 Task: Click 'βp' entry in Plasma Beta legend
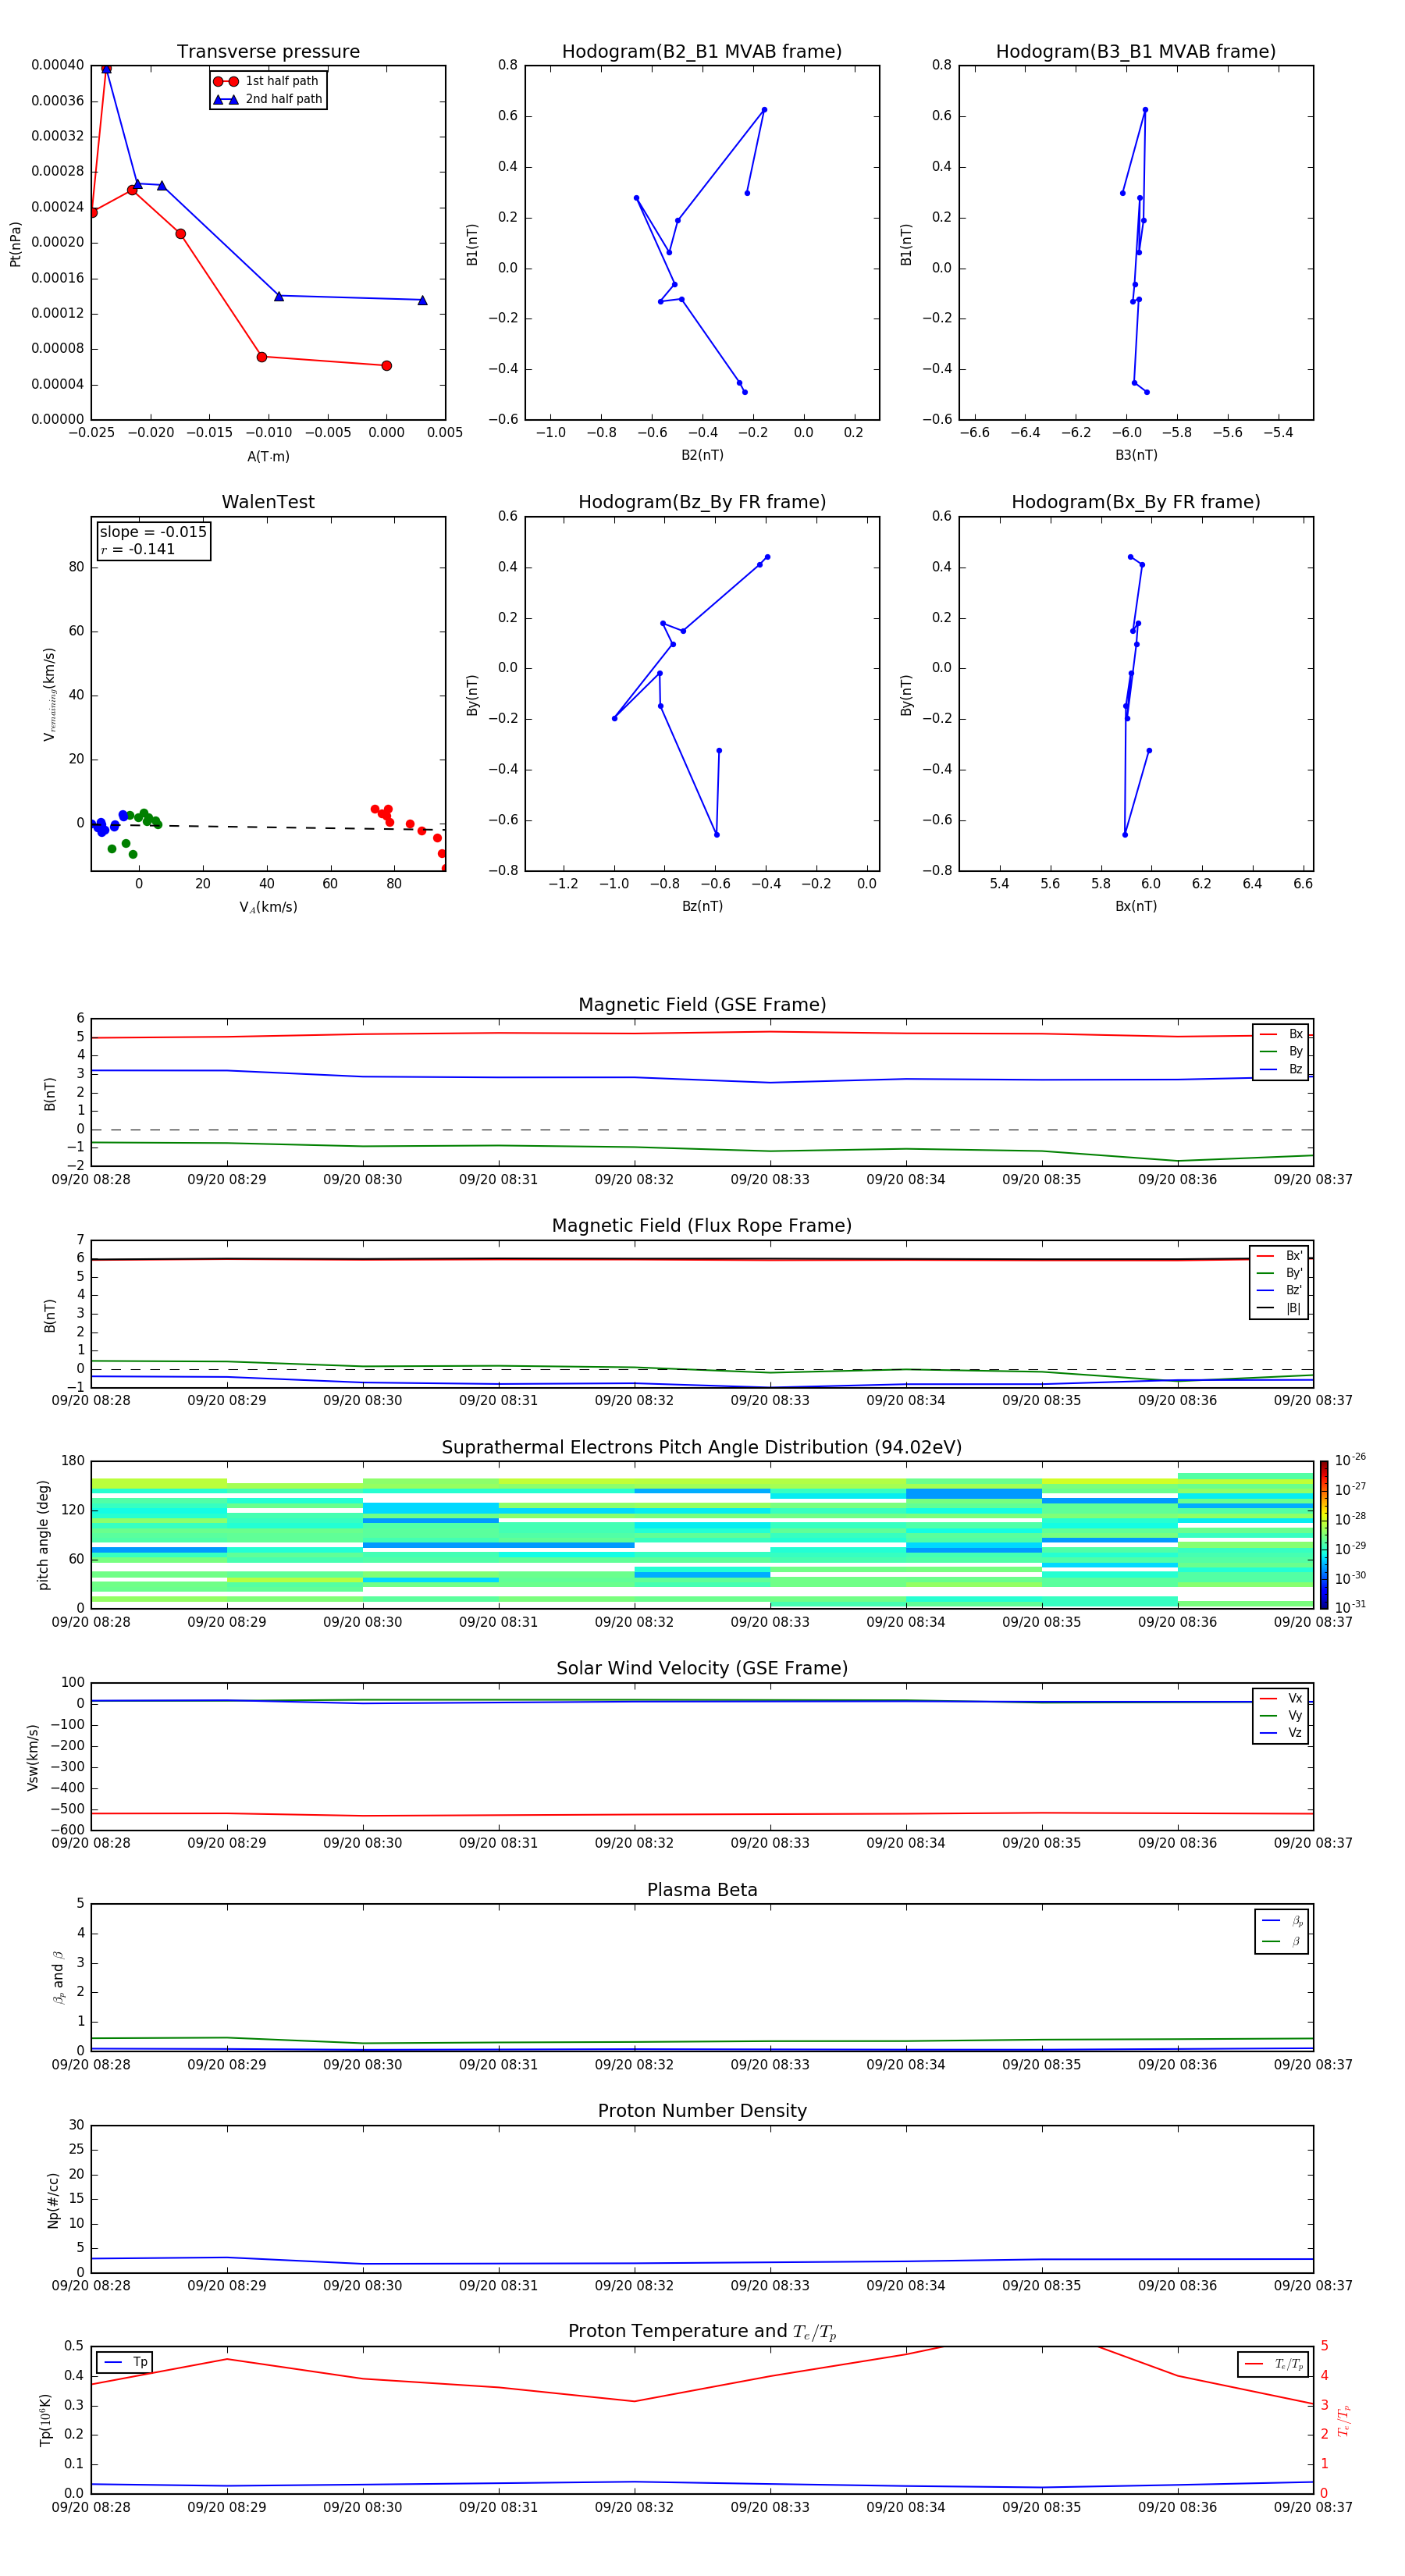pos(1282,1921)
